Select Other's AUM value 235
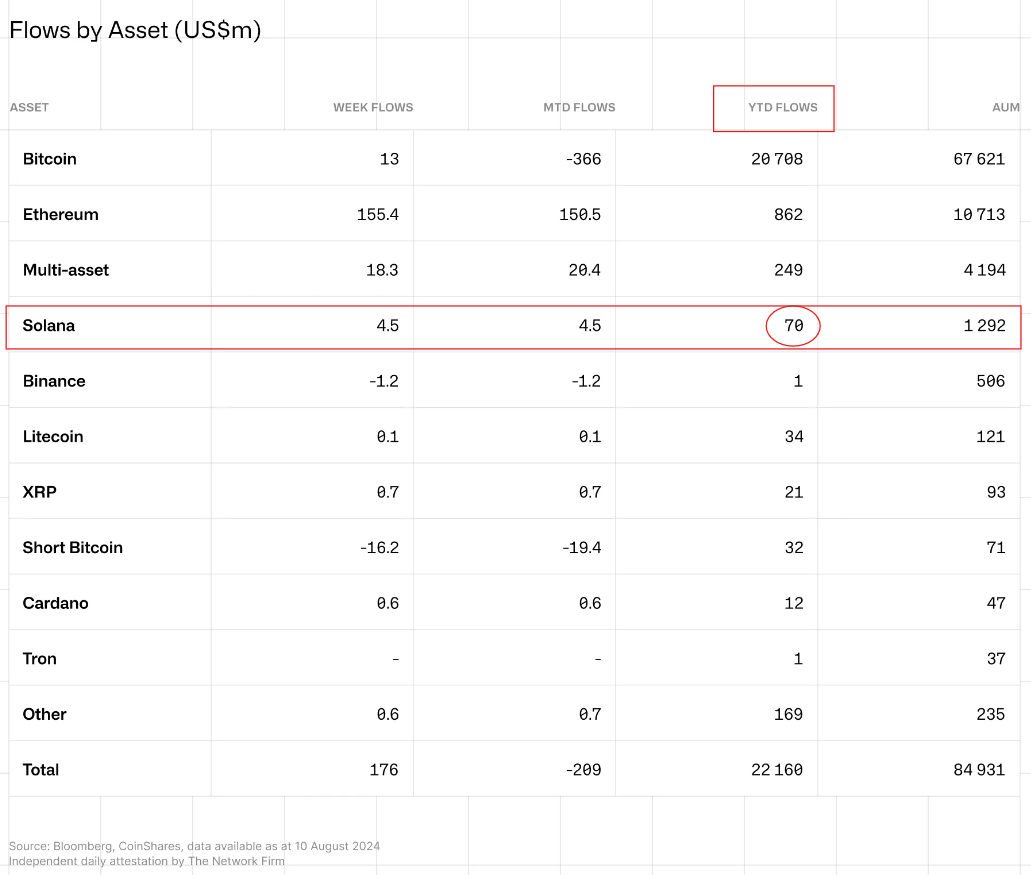This screenshot has height=875, width=1031. (991, 715)
